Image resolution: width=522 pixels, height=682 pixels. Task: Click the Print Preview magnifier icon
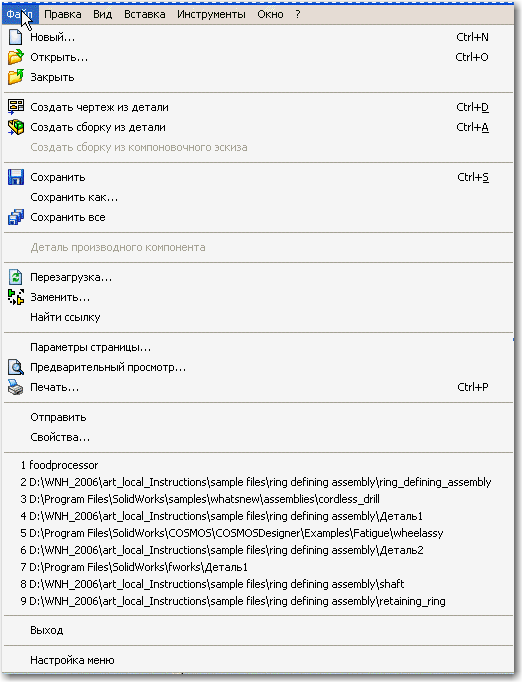click(16, 367)
